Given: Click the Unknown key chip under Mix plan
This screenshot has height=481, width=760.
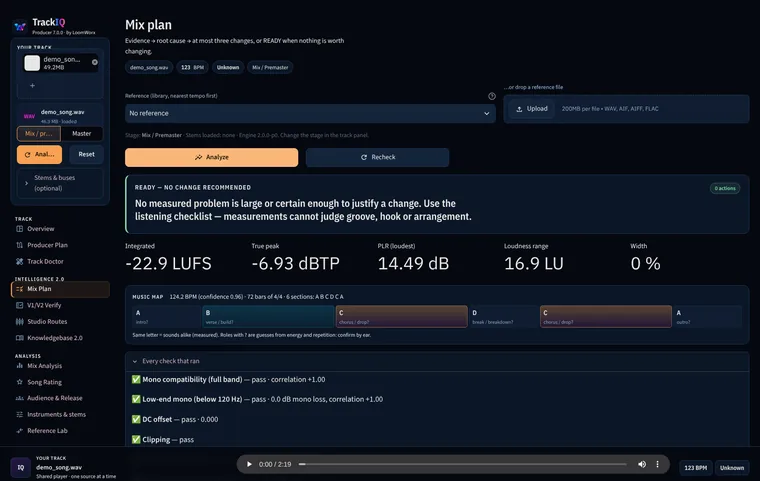Looking at the screenshot, I should pos(228,67).
